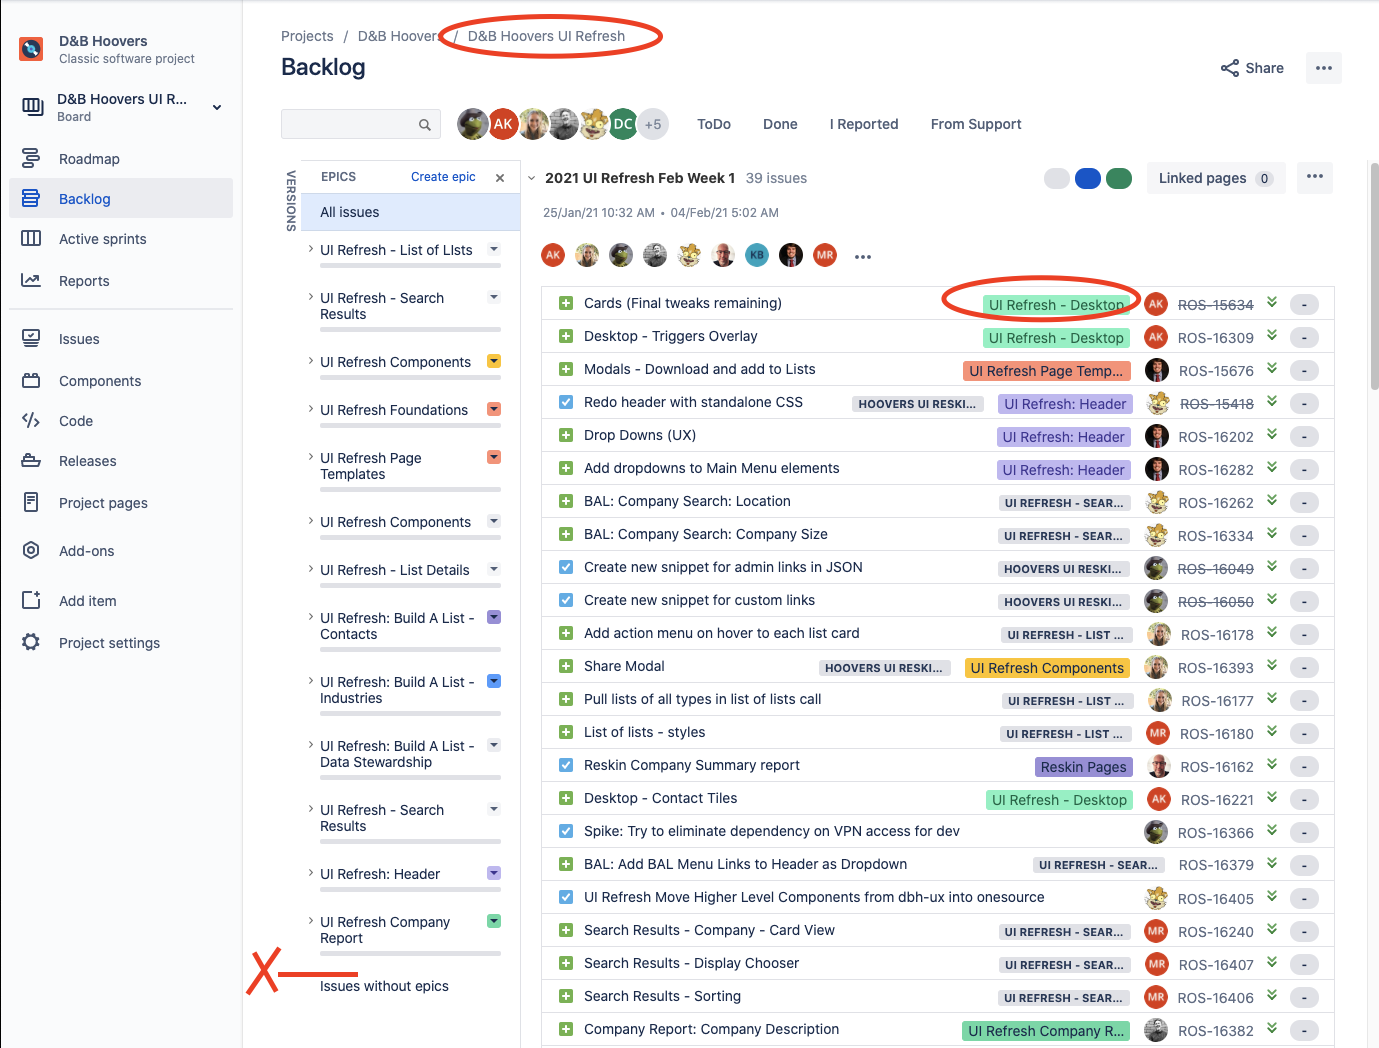Go to Projects breadcrumb
The height and width of the screenshot is (1048, 1379).
307,36
